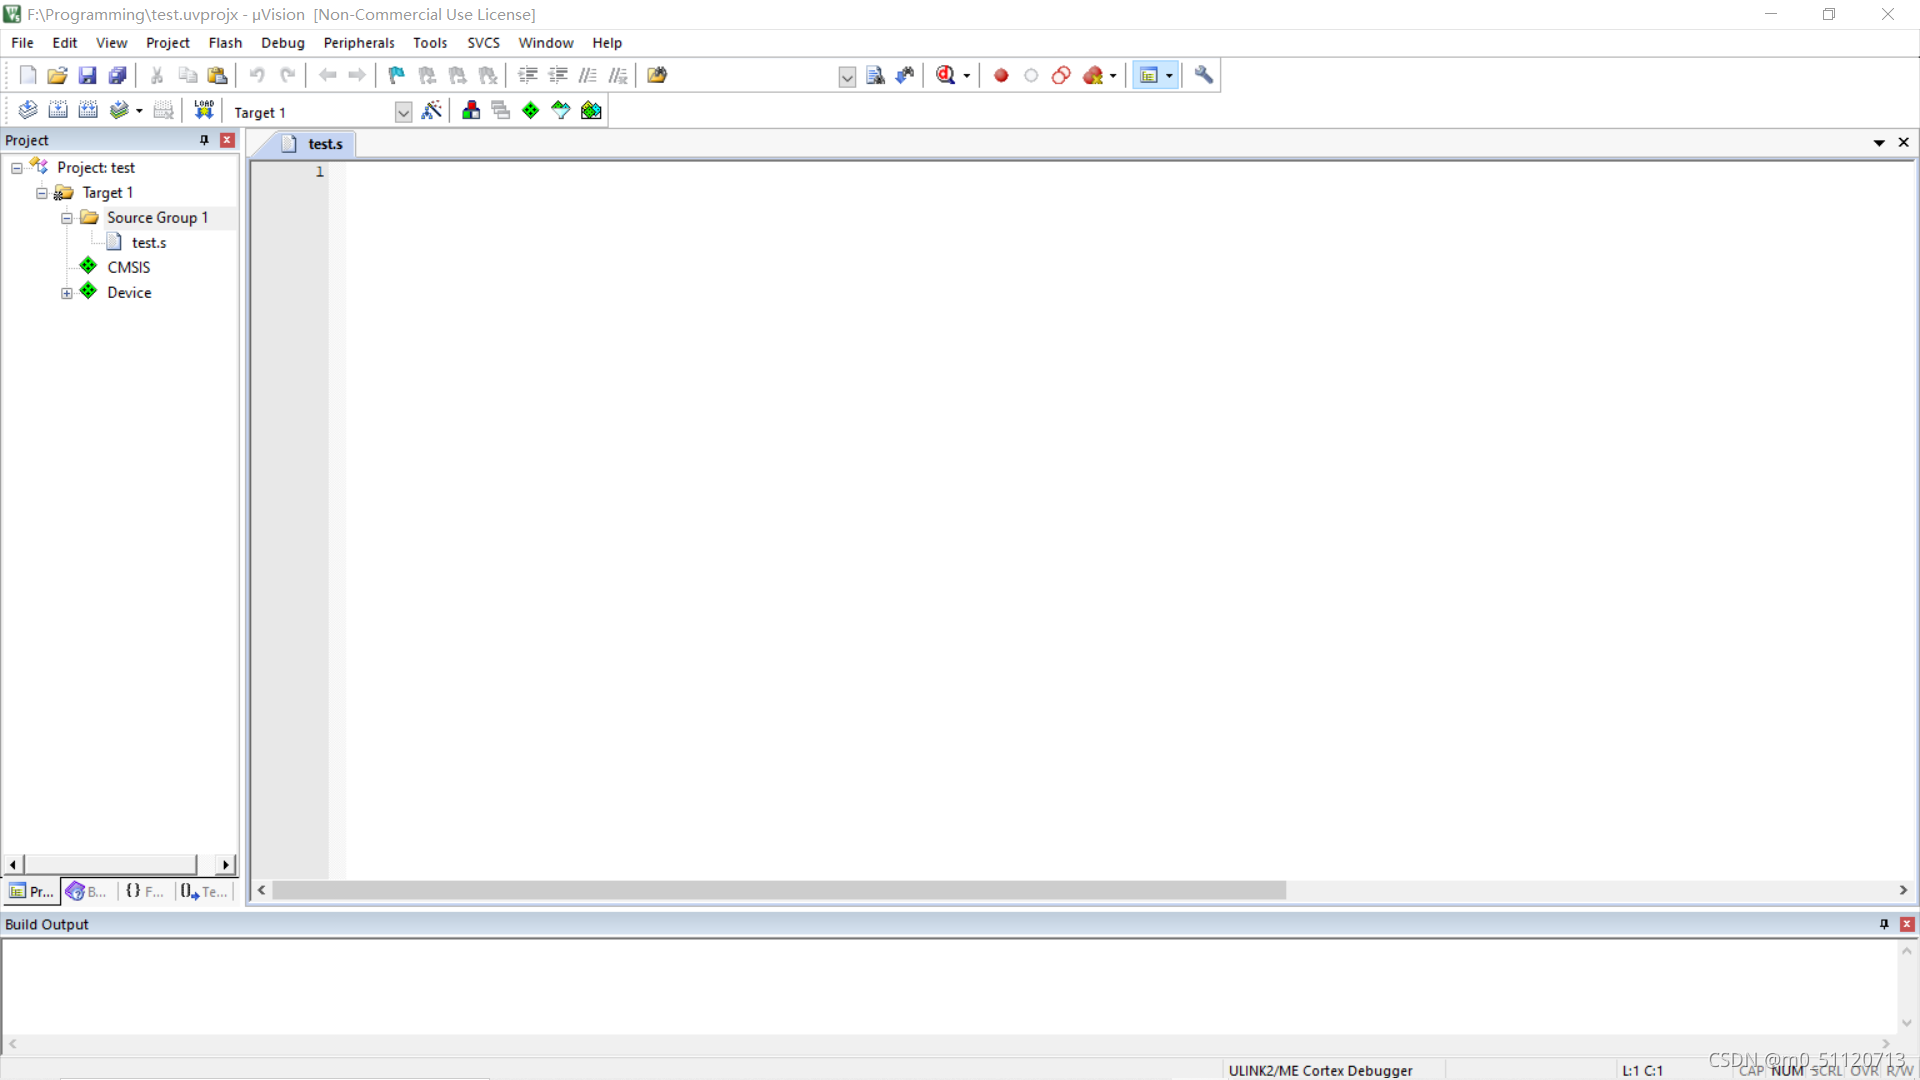Toggle bookmark flag icon in toolbar
The image size is (1920, 1080).
tap(397, 75)
